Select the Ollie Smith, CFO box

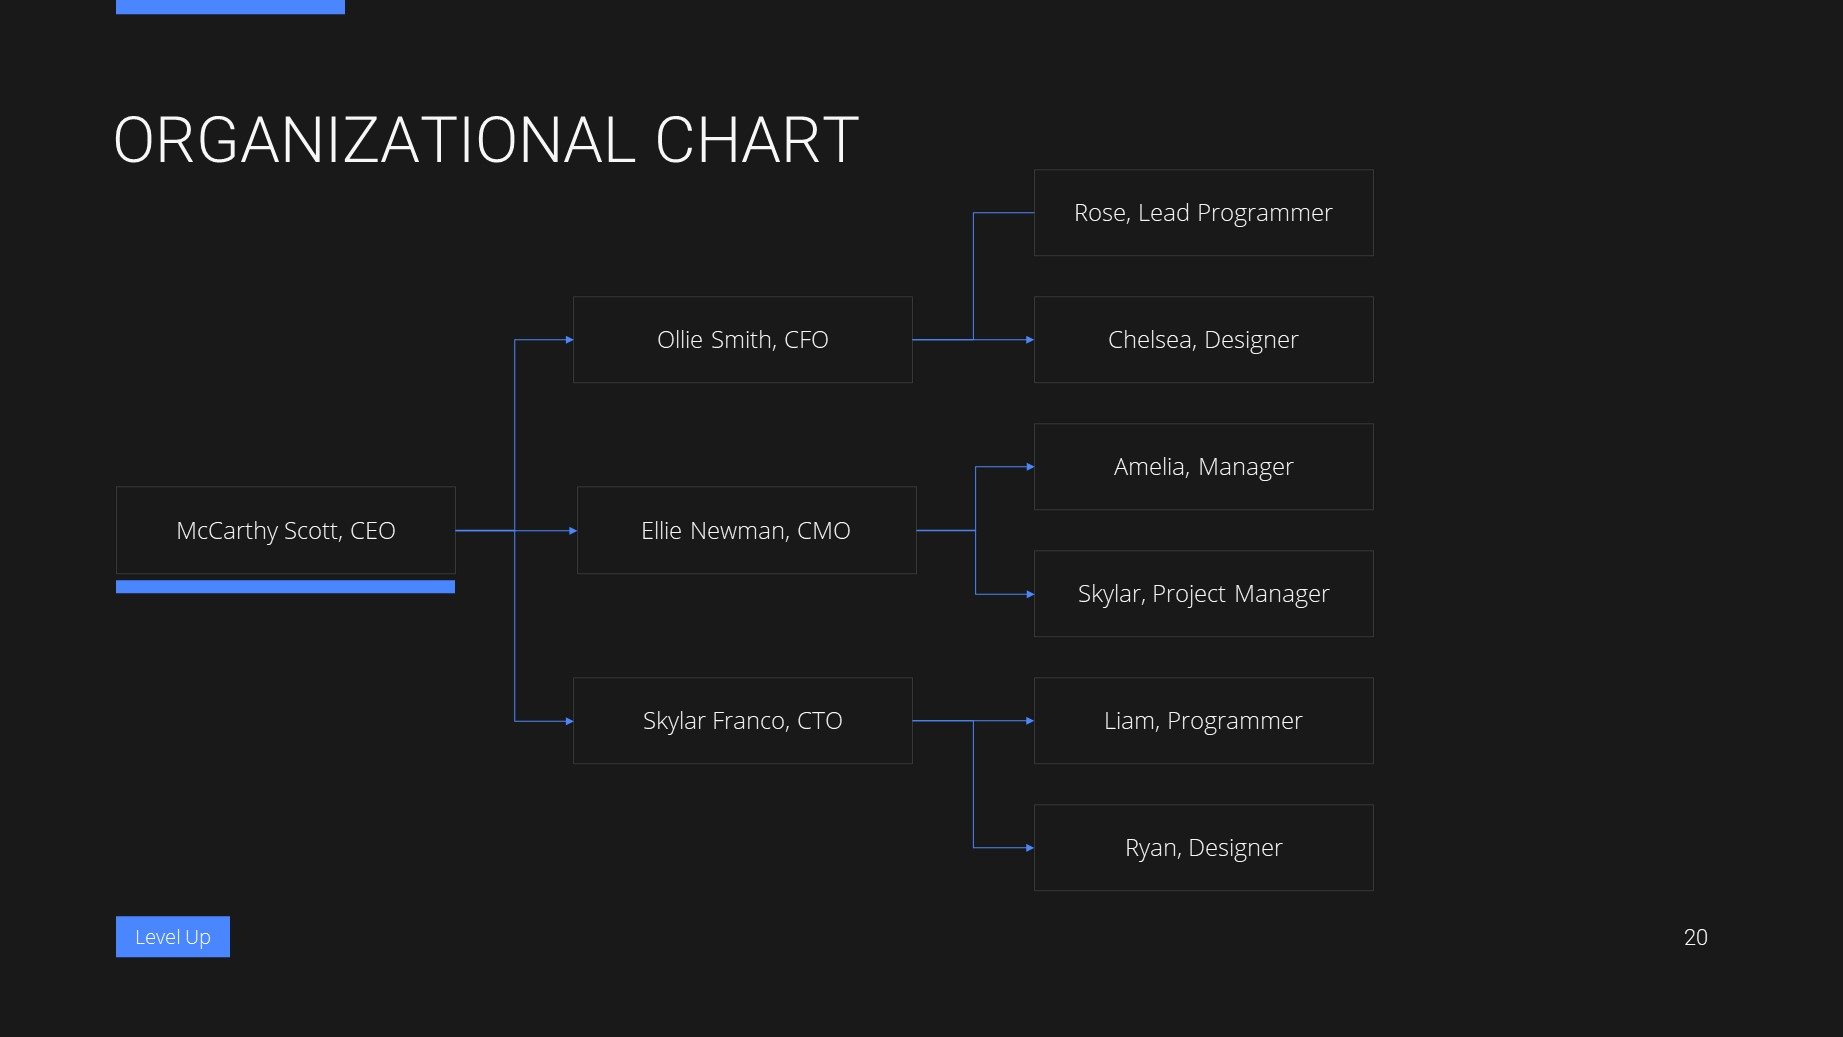point(743,340)
